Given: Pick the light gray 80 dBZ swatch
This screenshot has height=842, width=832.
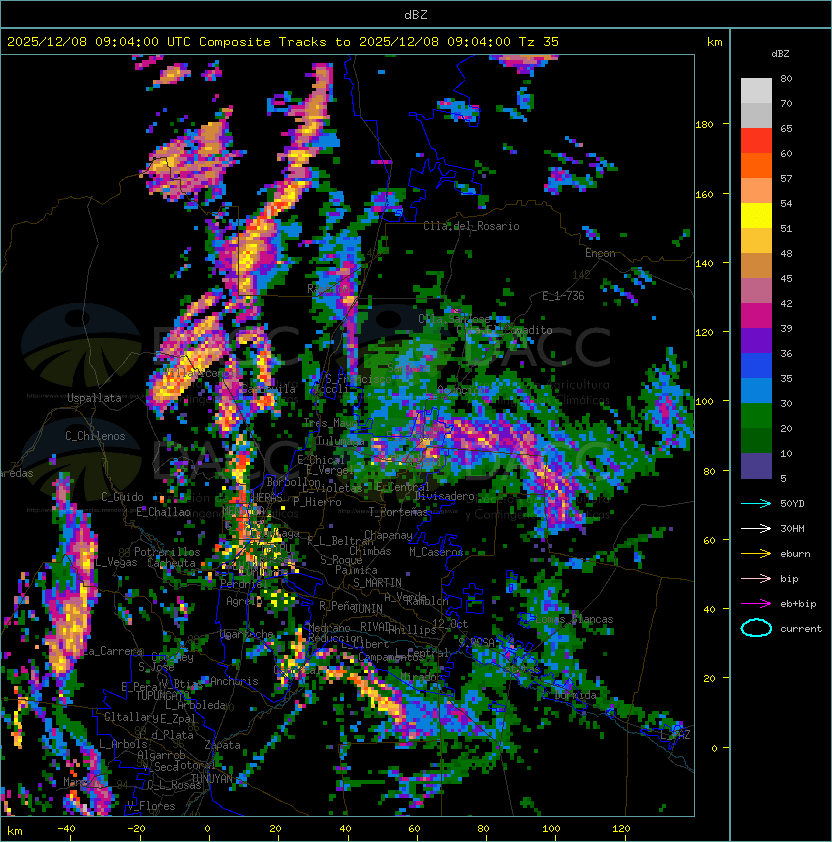Looking at the screenshot, I should 756,90.
